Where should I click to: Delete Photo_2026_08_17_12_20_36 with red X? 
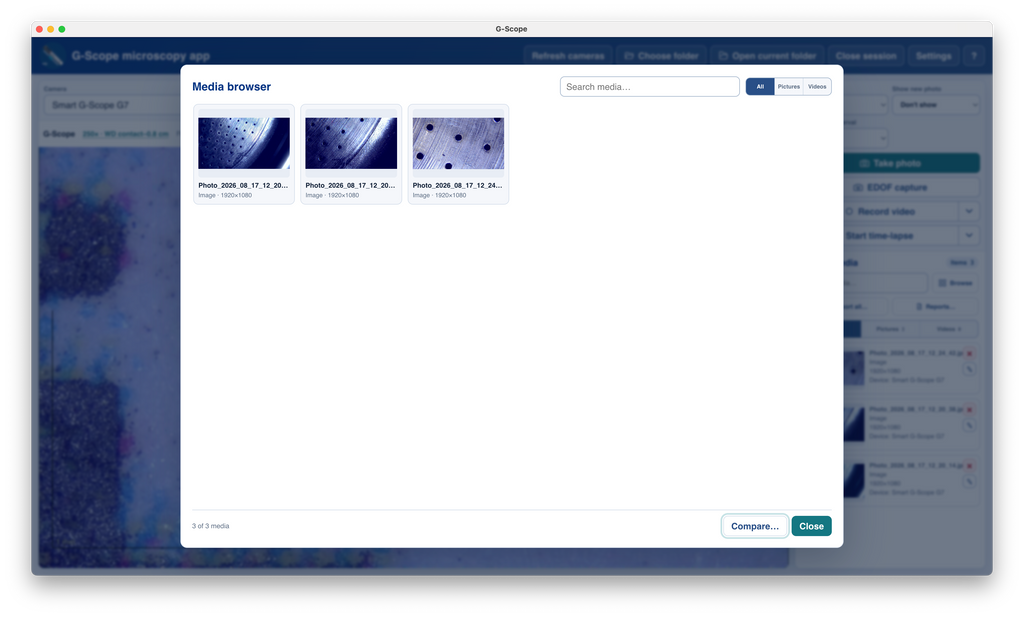click(970, 410)
